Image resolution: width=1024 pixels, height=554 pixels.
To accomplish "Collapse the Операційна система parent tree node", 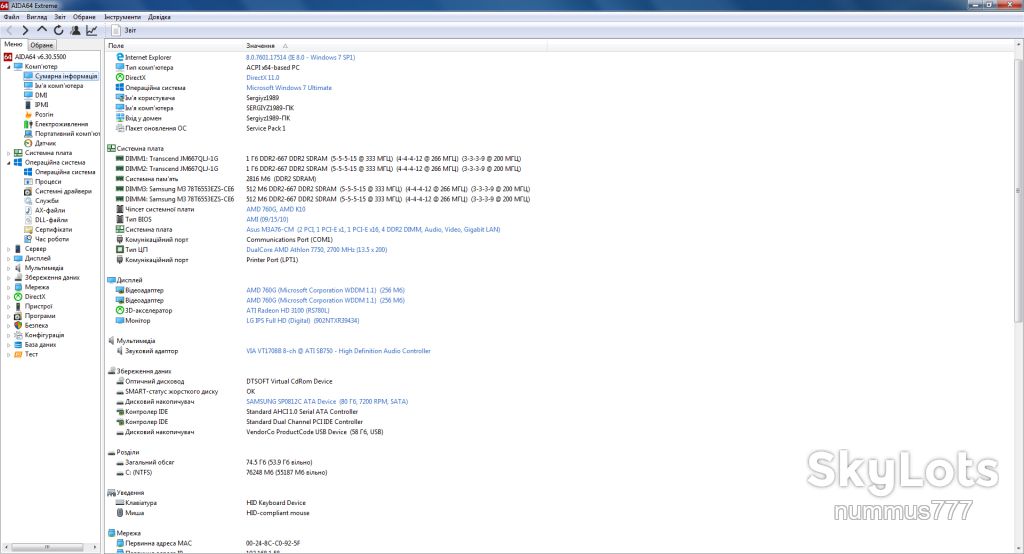I will (x=8, y=163).
